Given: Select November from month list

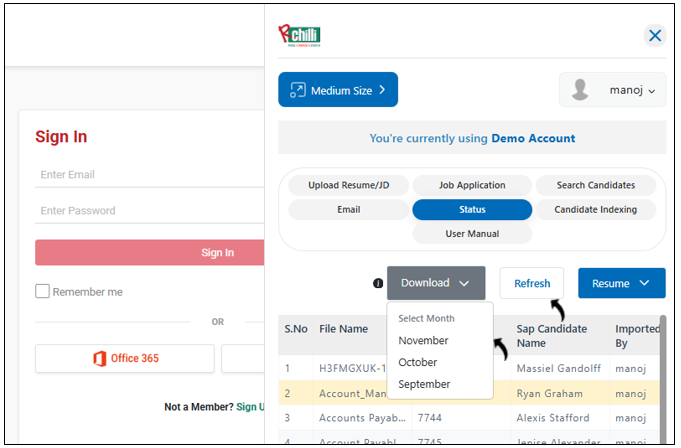Looking at the screenshot, I should pos(423,341).
